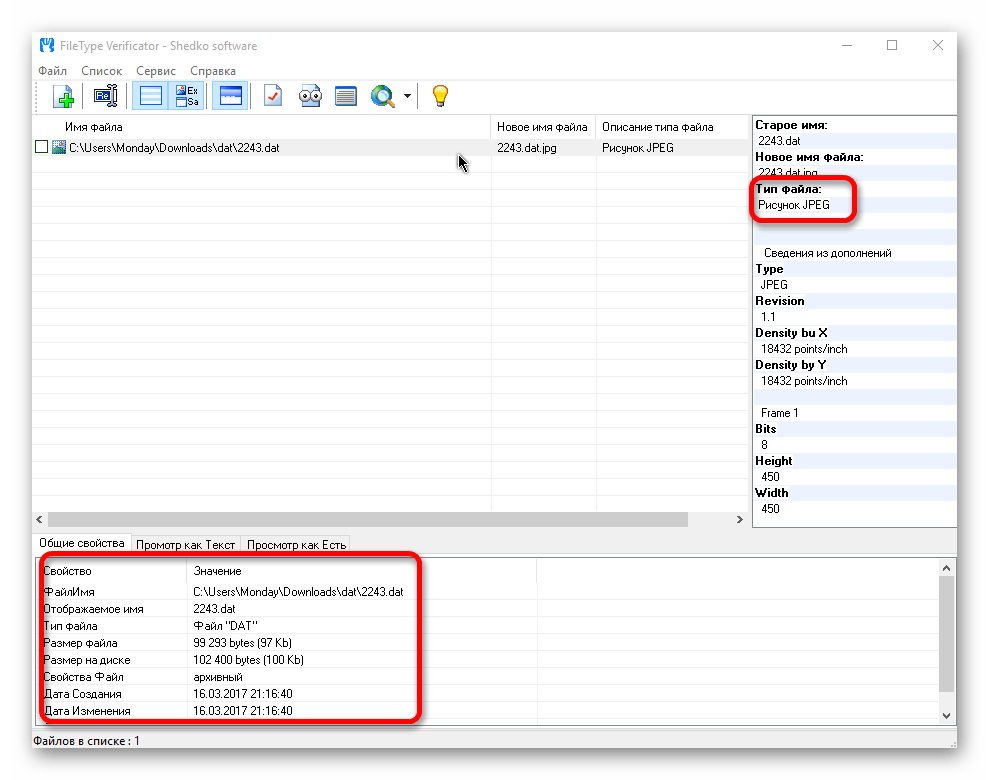This screenshot has width=989, height=780.
Task: Click the rename files toolbar icon
Action: (x=106, y=96)
